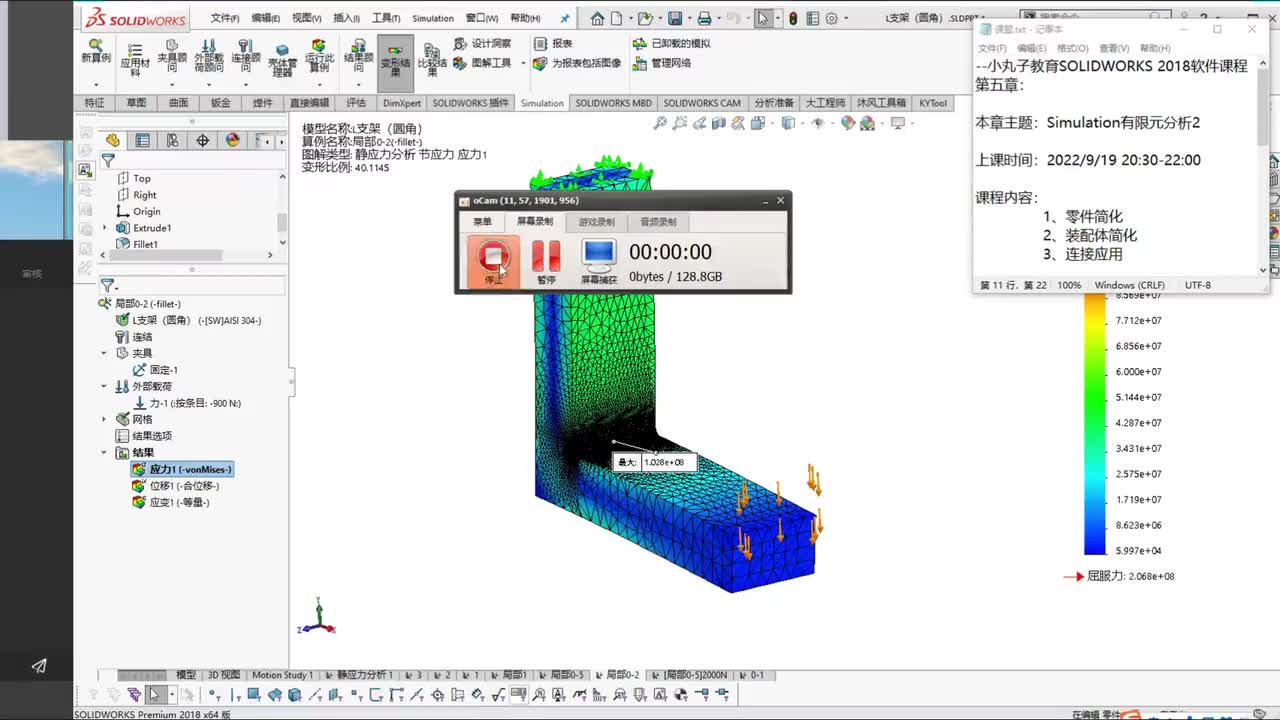Image resolution: width=1280 pixels, height=720 pixels.
Task: Open DimXpertManager crosshair tab
Action: pyautogui.click(x=202, y=141)
